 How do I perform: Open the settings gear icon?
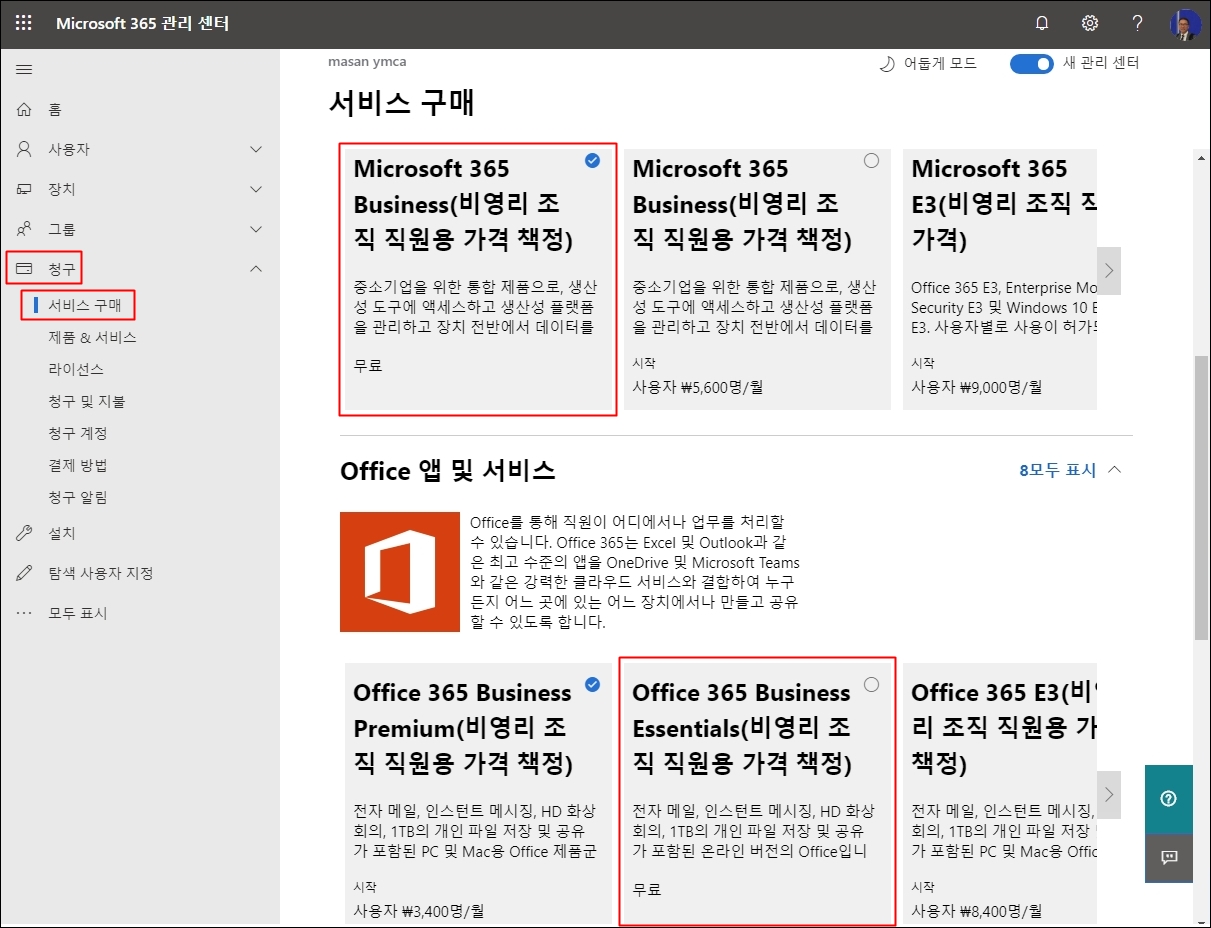[x=1090, y=23]
